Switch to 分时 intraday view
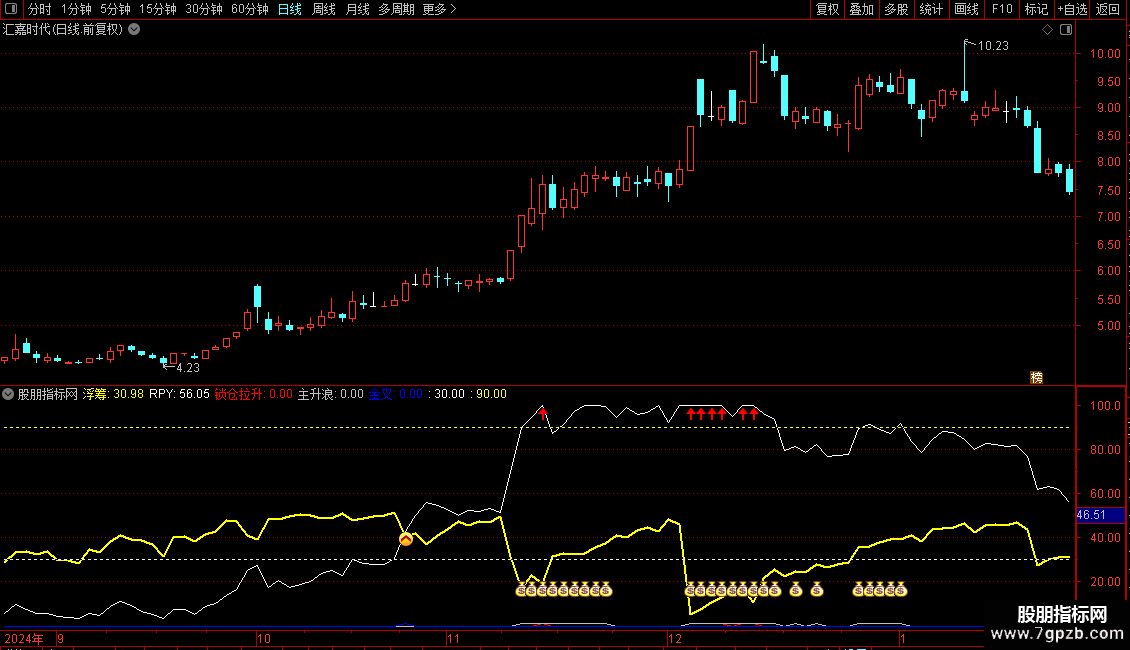1130x650 pixels. pos(39,9)
